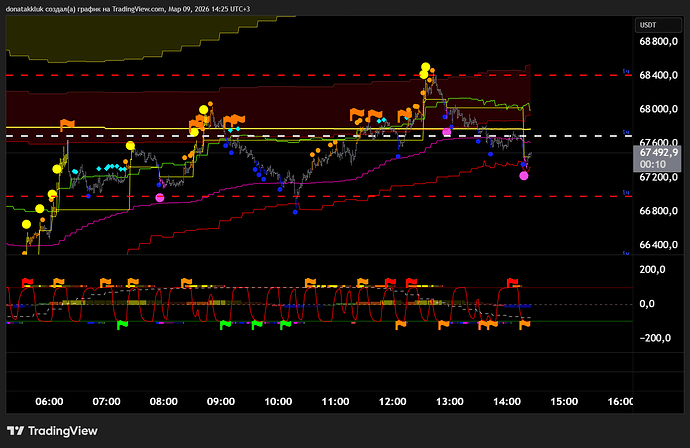Click the rightmost orange flag in the oscillator
690x448 pixels.
tap(524, 324)
